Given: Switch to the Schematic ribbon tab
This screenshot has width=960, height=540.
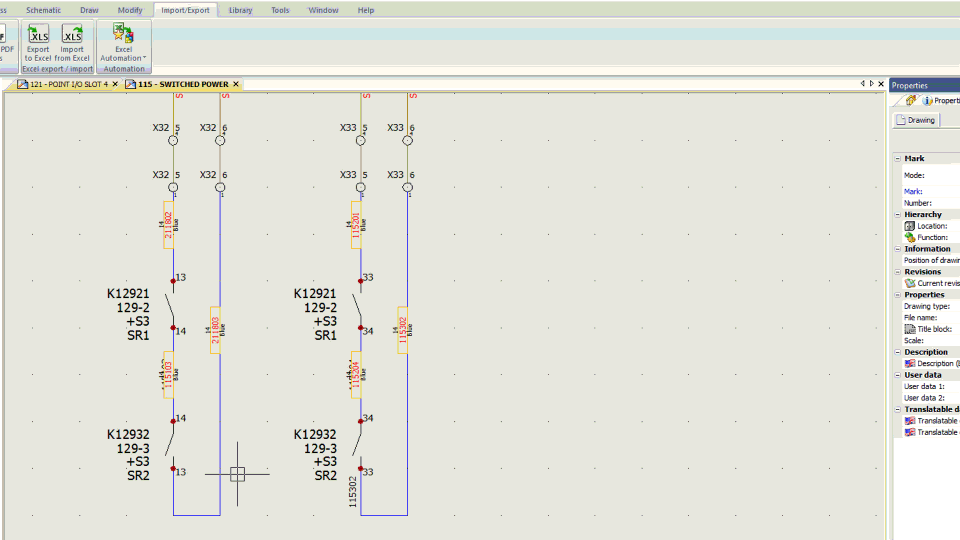Looking at the screenshot, I should click(43, 10).
